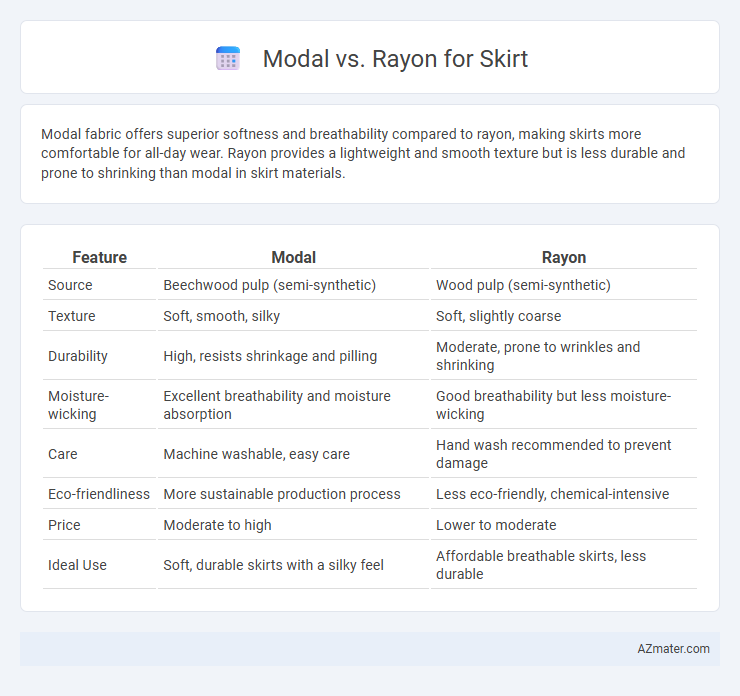Select 'Moderate, prone to wrinkles and shrinking' cell
The width and height of the screenshot is (740, 696).
point(564,356)
